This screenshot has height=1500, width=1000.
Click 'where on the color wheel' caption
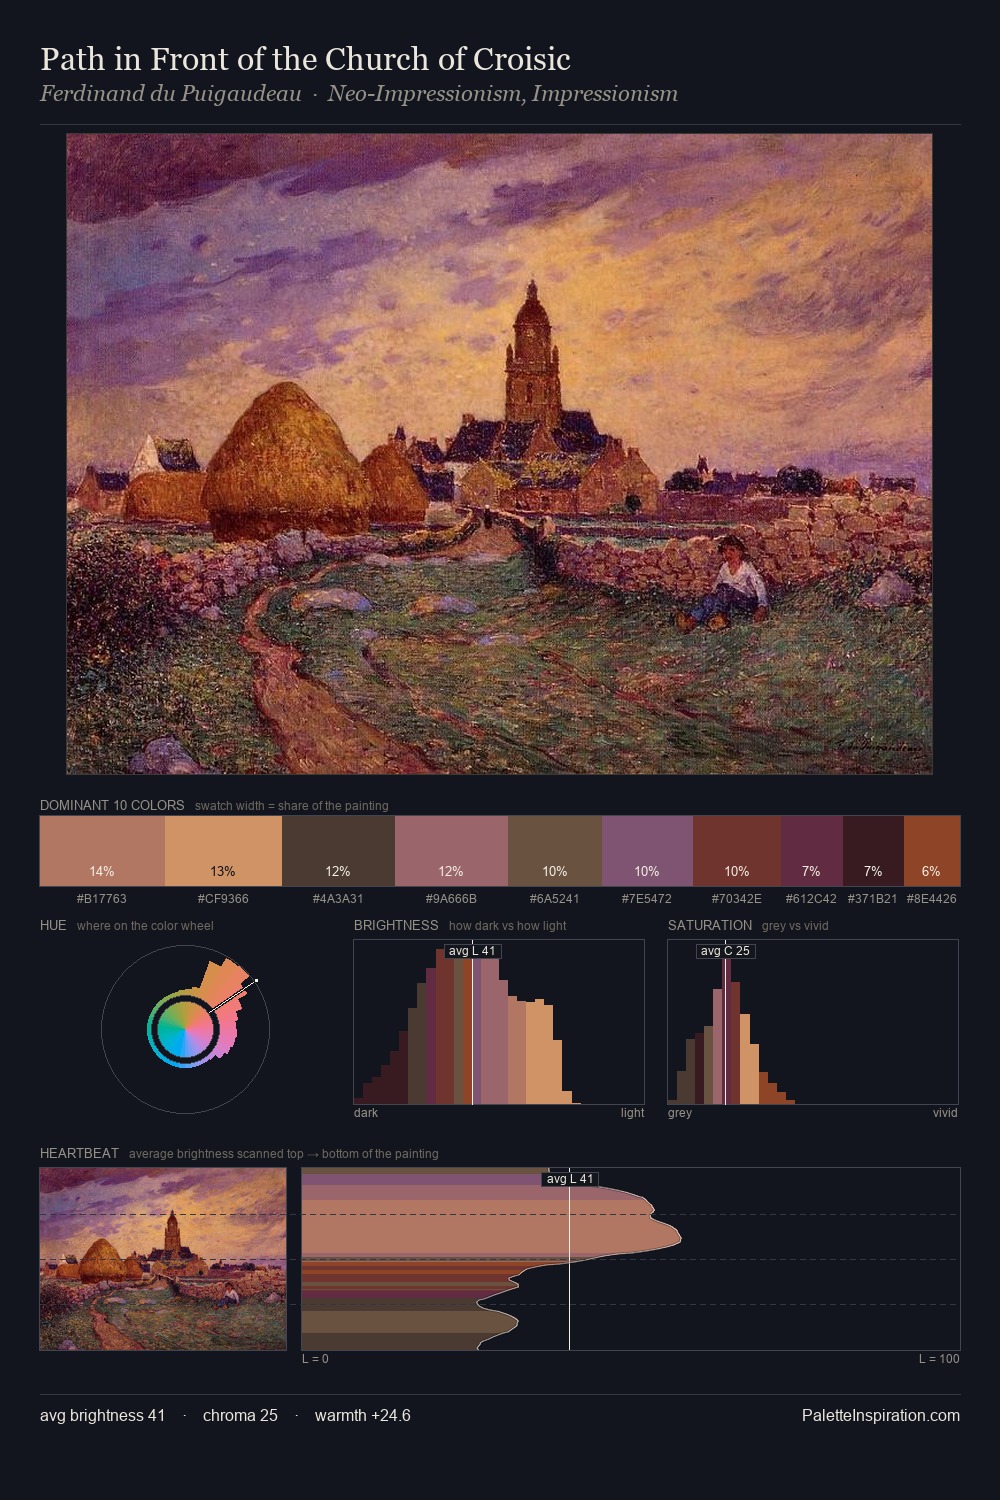click(x=145, y=925)
